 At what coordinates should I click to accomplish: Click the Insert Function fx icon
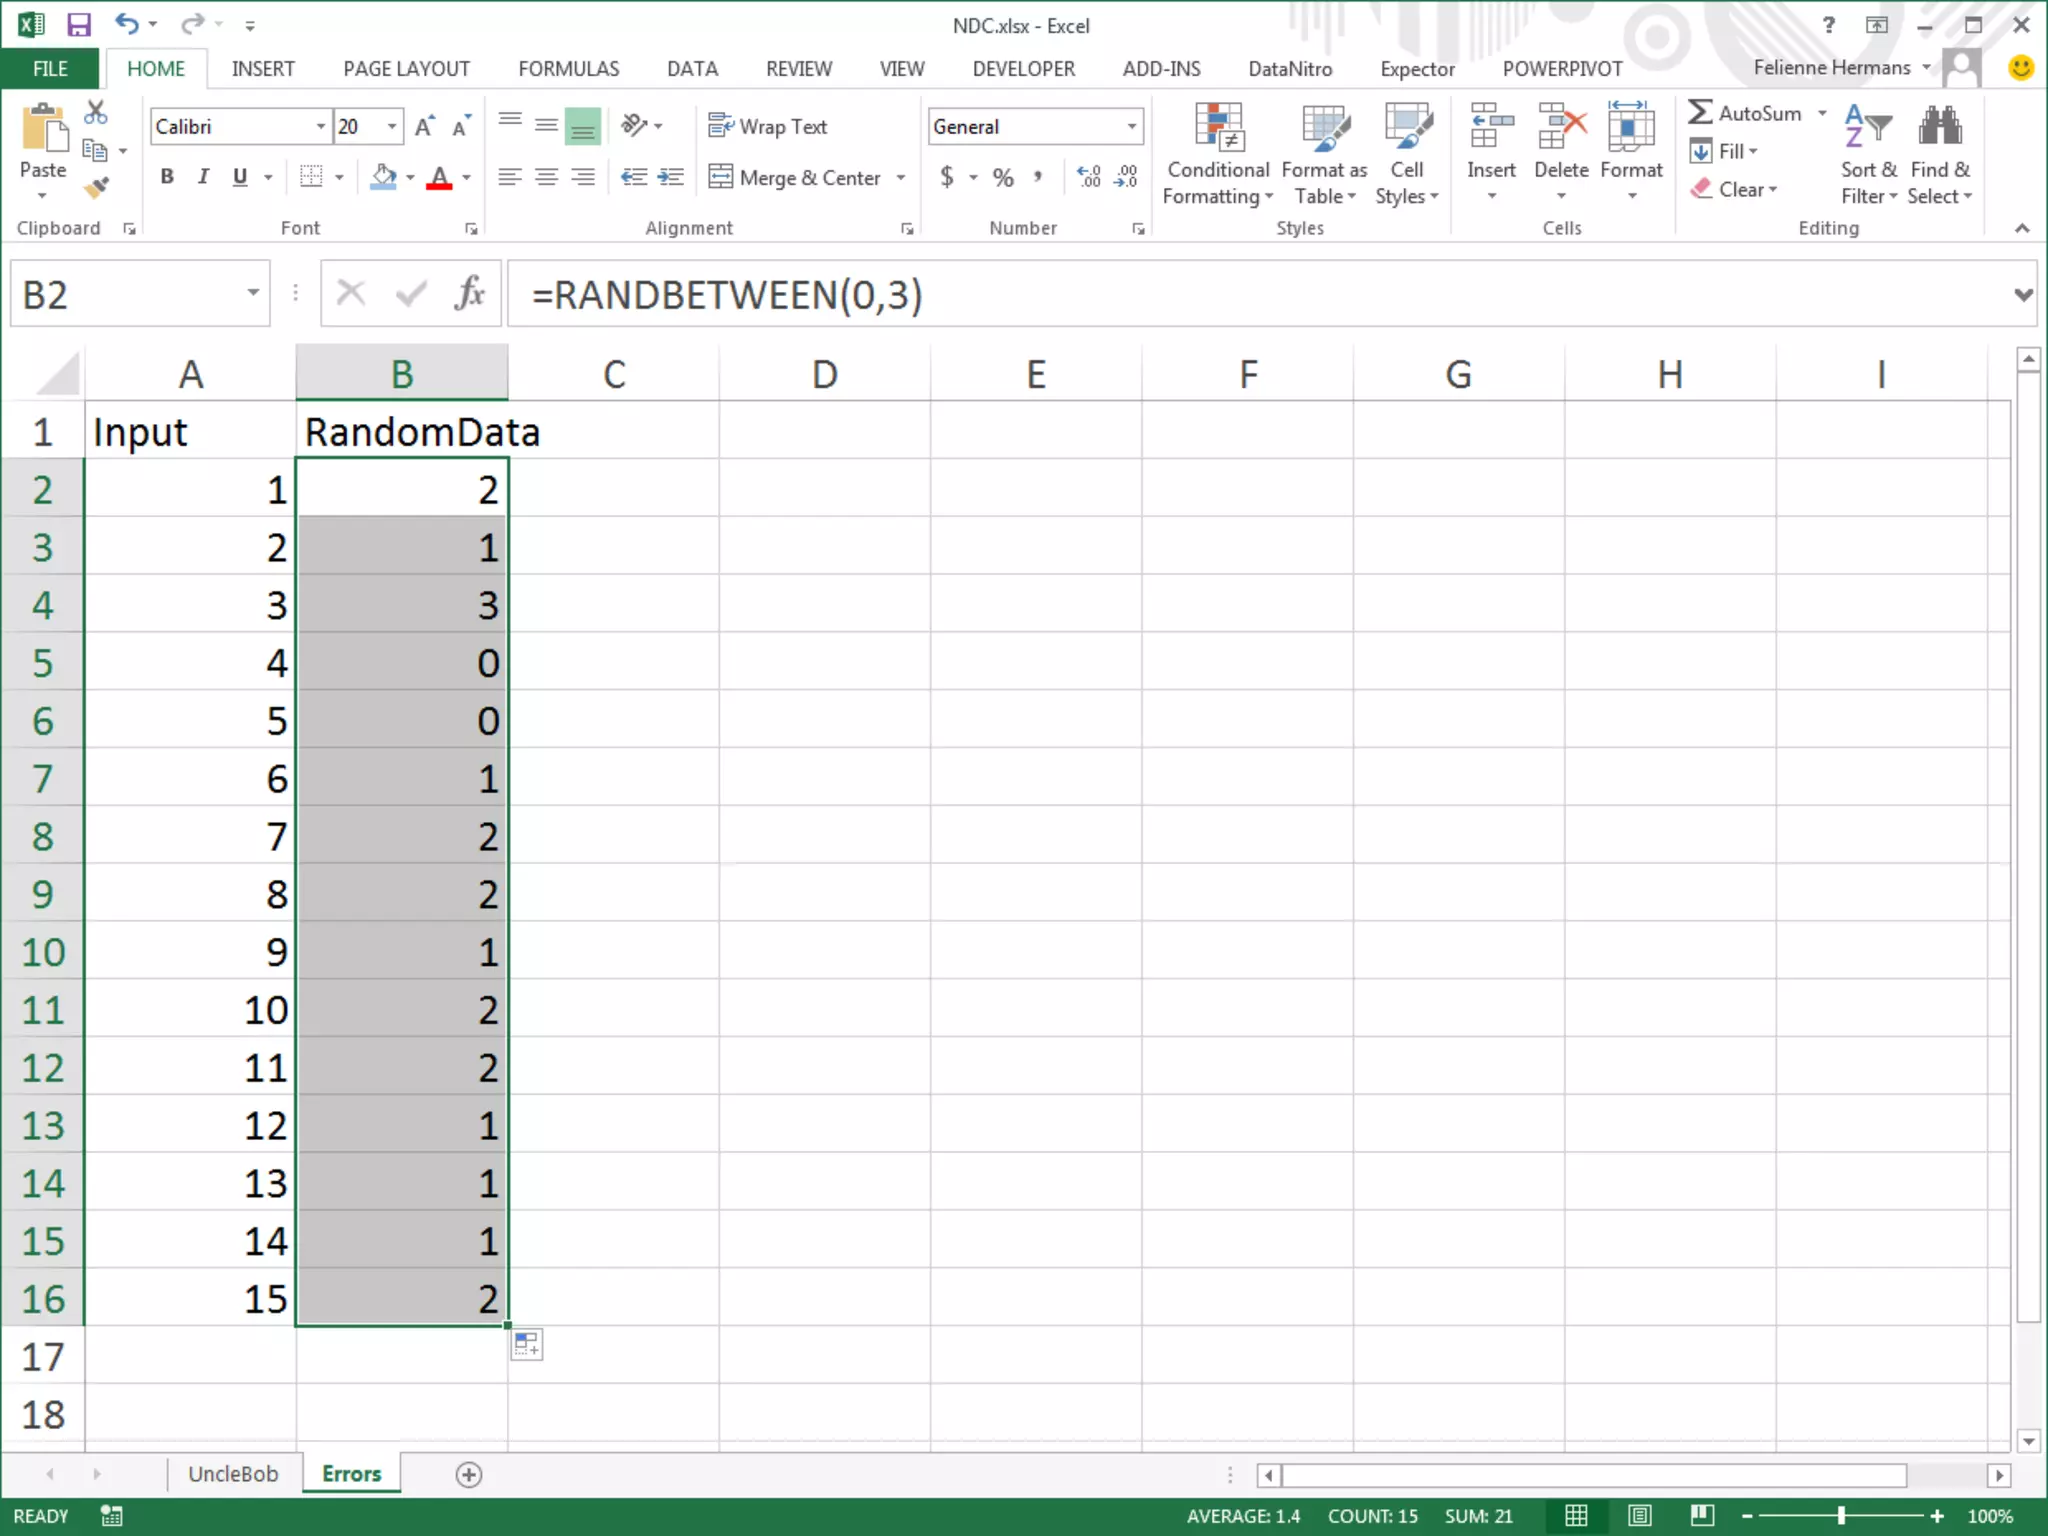[x=469, y=294]
